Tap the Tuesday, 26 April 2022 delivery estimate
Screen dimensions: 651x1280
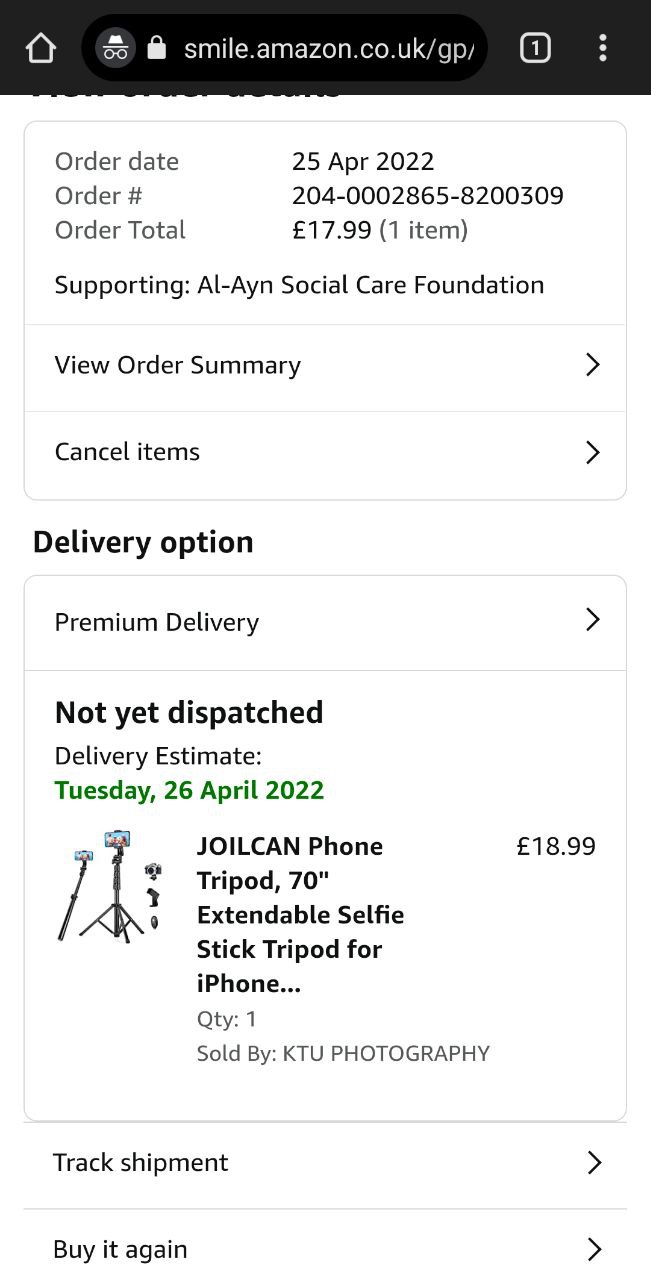190,790
